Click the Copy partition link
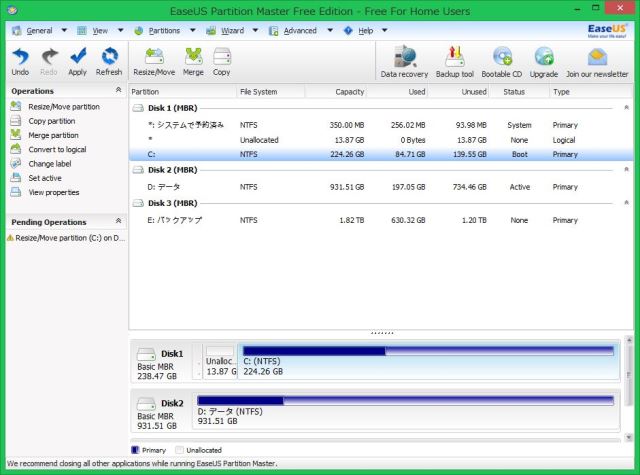This screenshot has height=475, width=640. coord(51,121)
